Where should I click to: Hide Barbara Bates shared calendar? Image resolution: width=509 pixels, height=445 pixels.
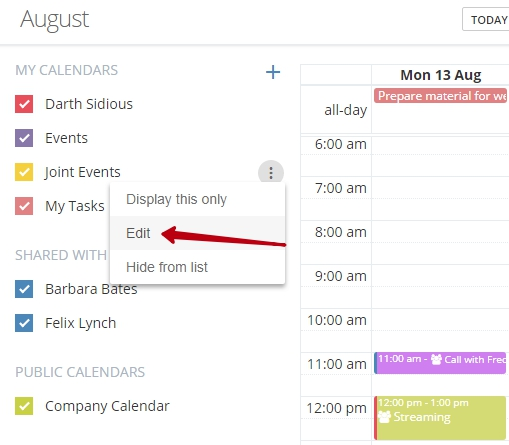[x=24, y=289]
